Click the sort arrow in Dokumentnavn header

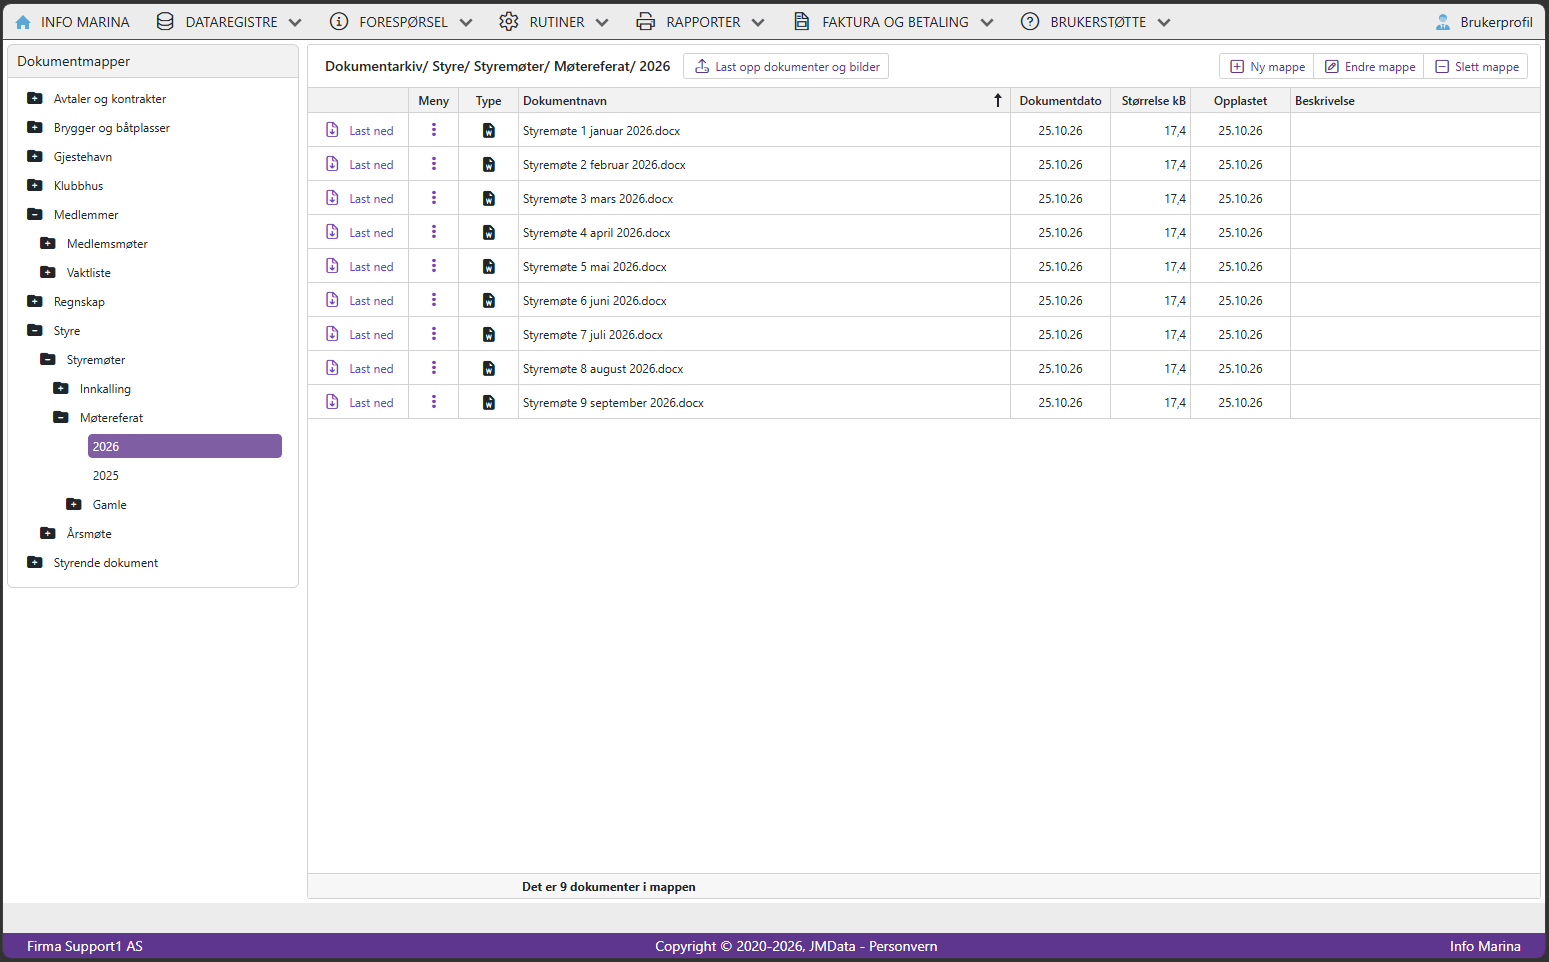(x=998, y=101)
